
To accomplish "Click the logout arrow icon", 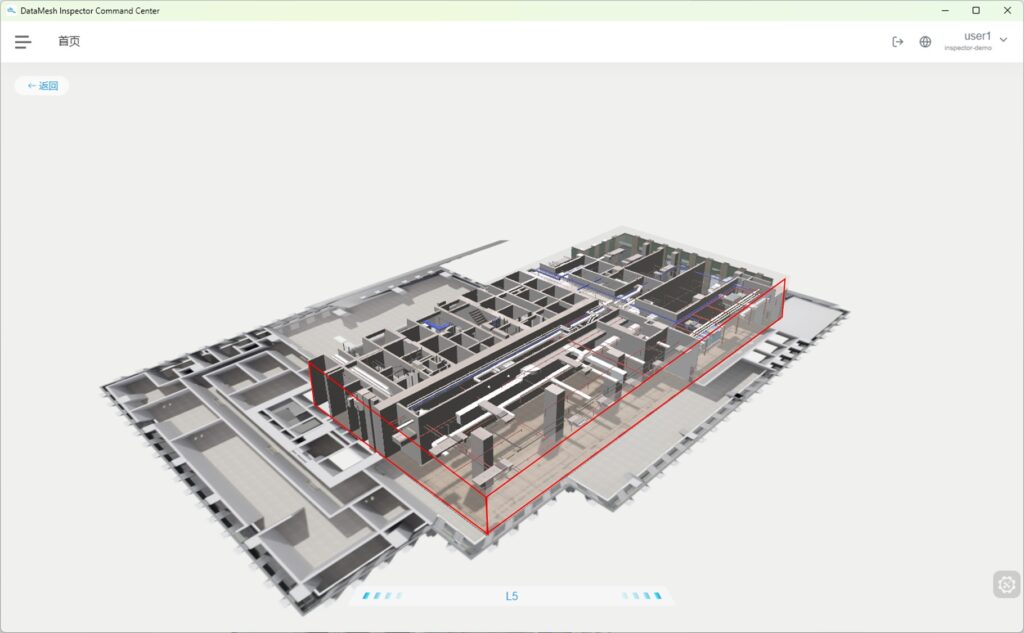I will click(897, 42).
